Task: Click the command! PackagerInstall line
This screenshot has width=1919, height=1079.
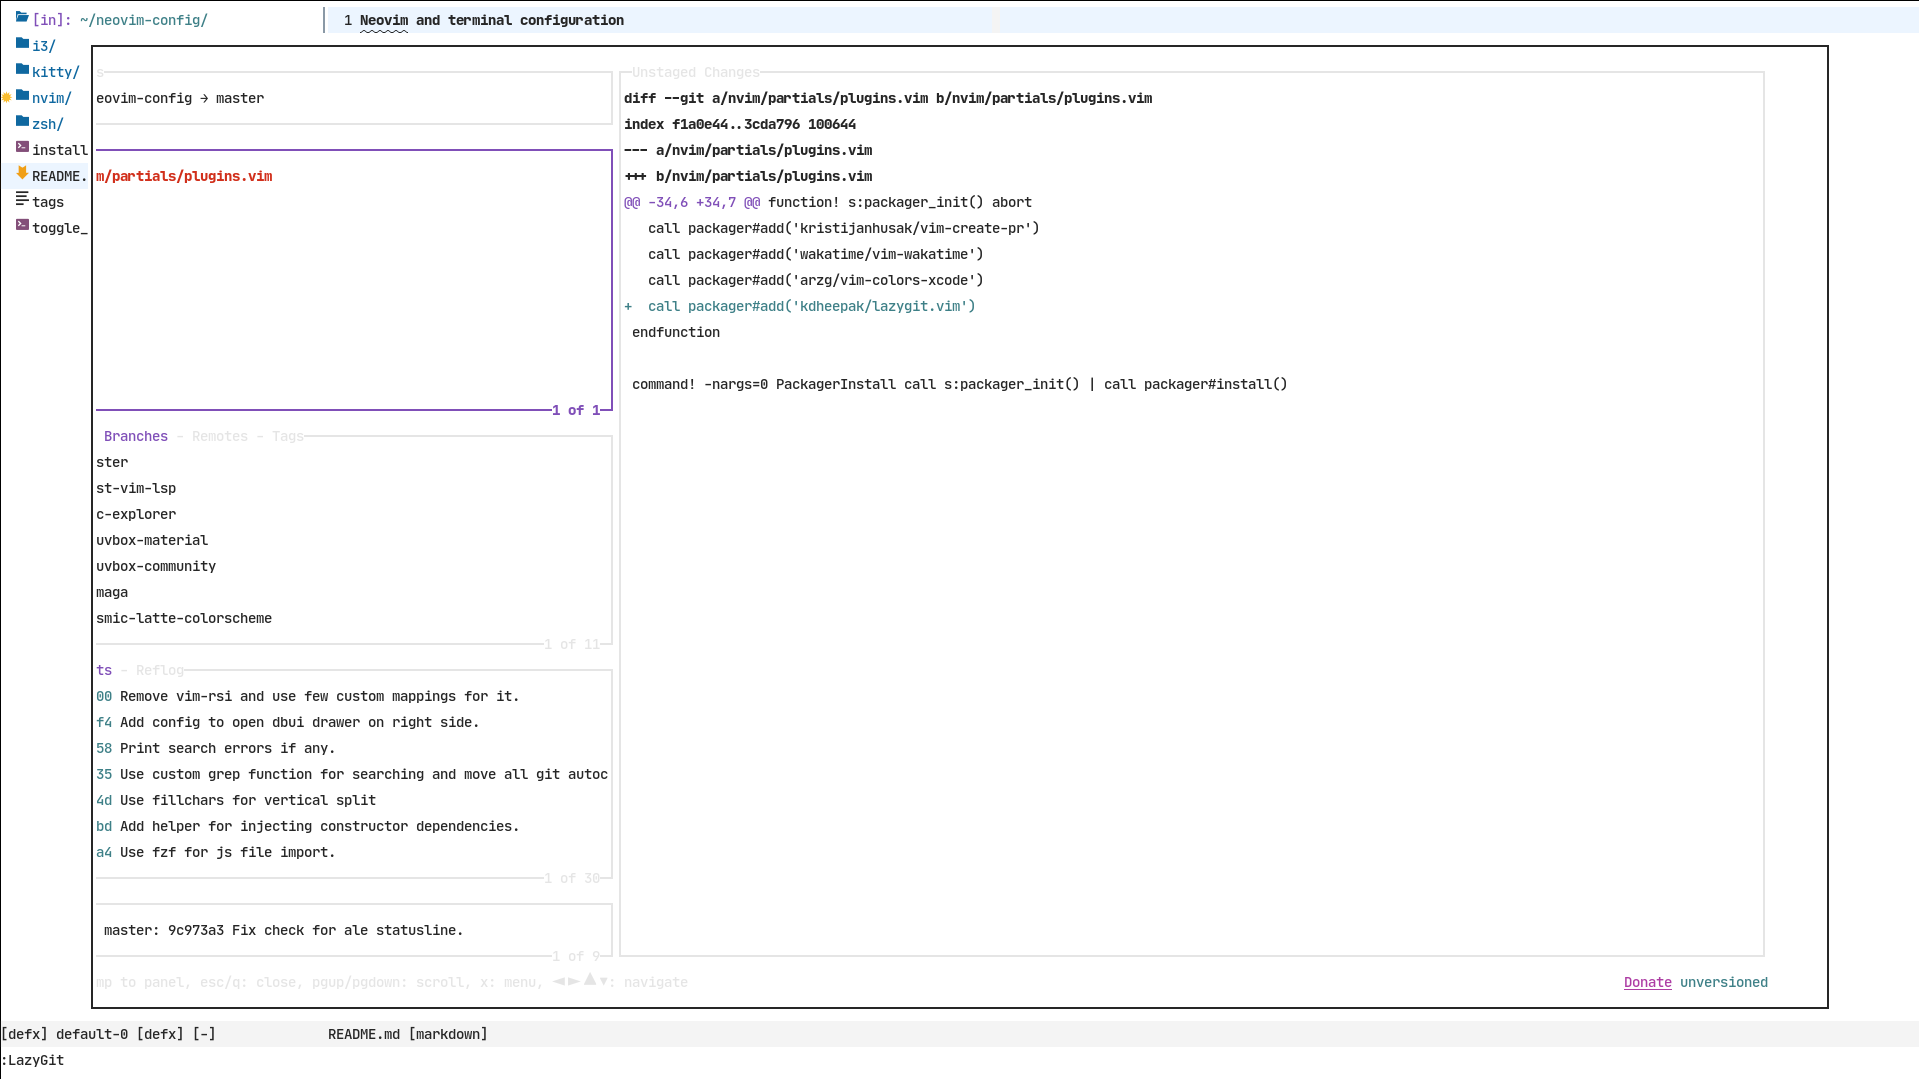Action: pyautogui.click(x=960, y=384)
